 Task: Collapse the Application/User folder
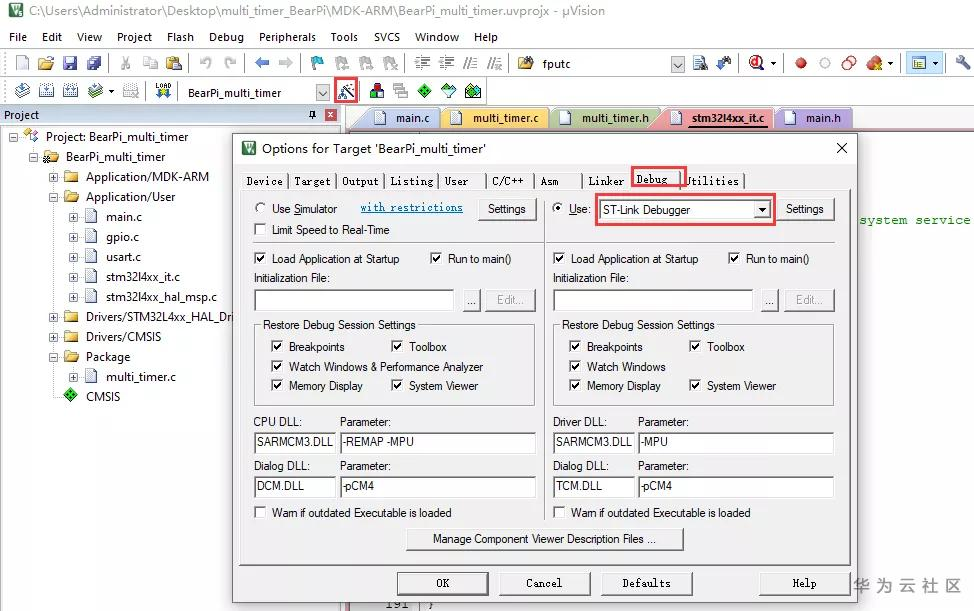pyautogui.click(x=53, y=197)
